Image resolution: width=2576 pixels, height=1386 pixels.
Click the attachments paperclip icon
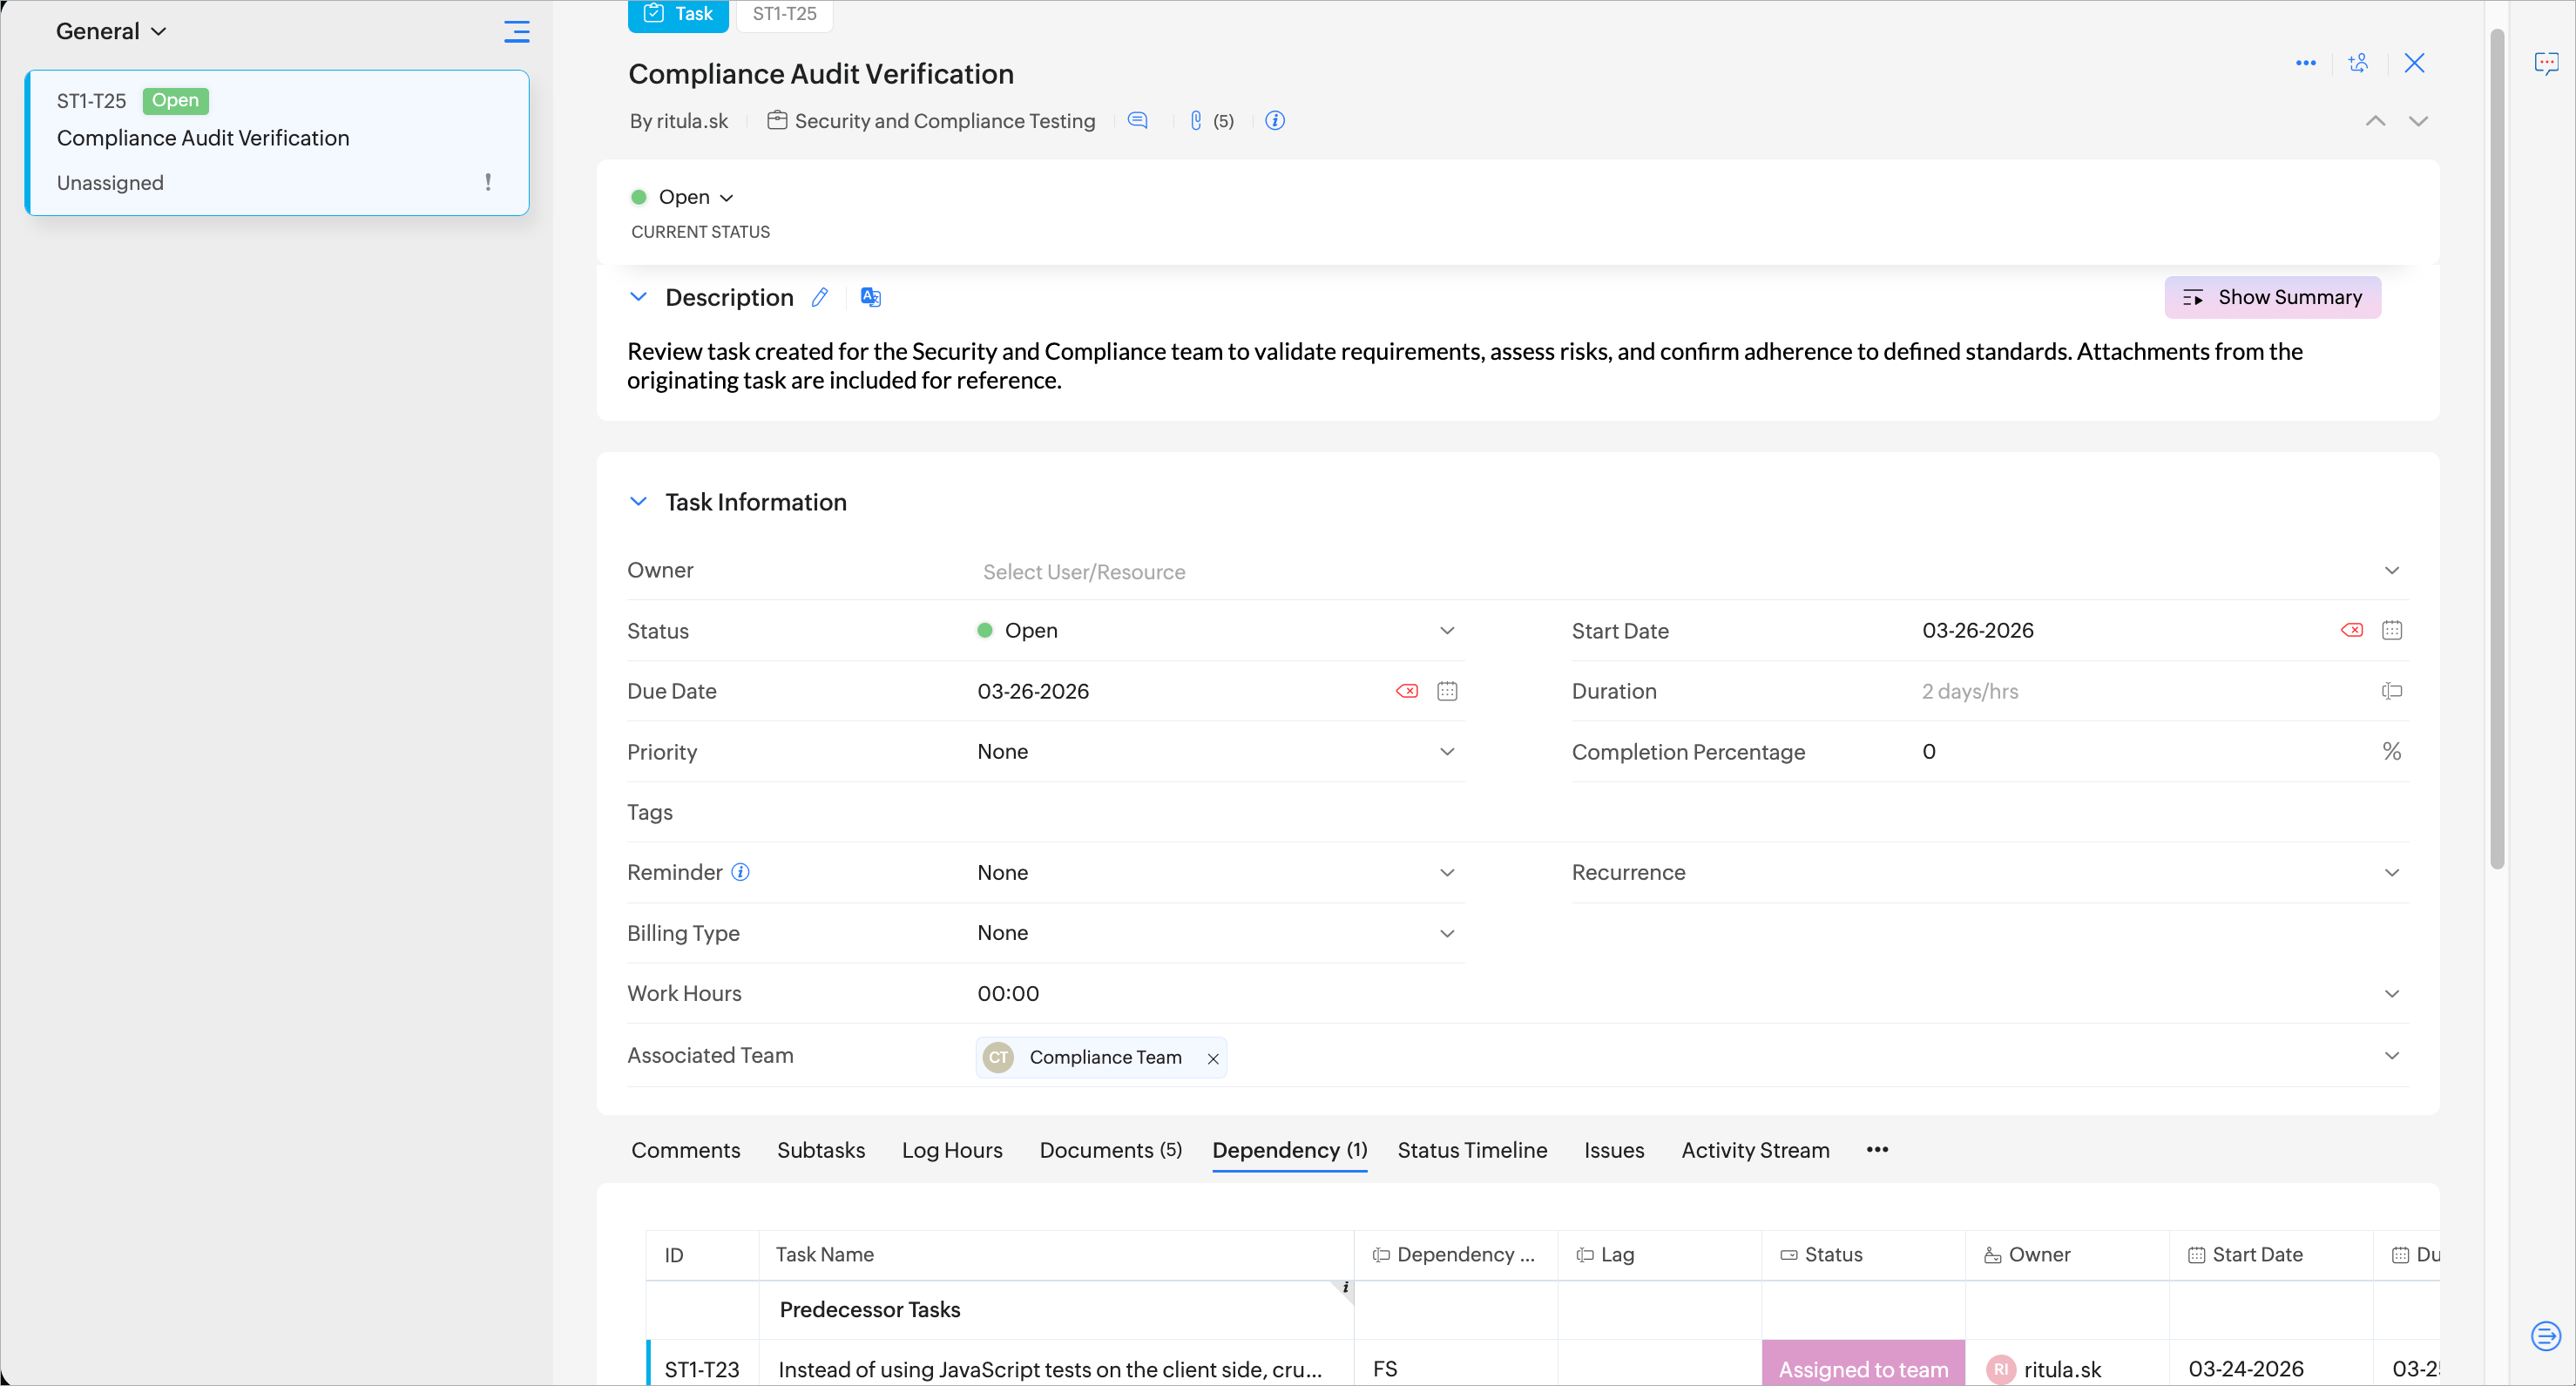[x=1196, y=121]
